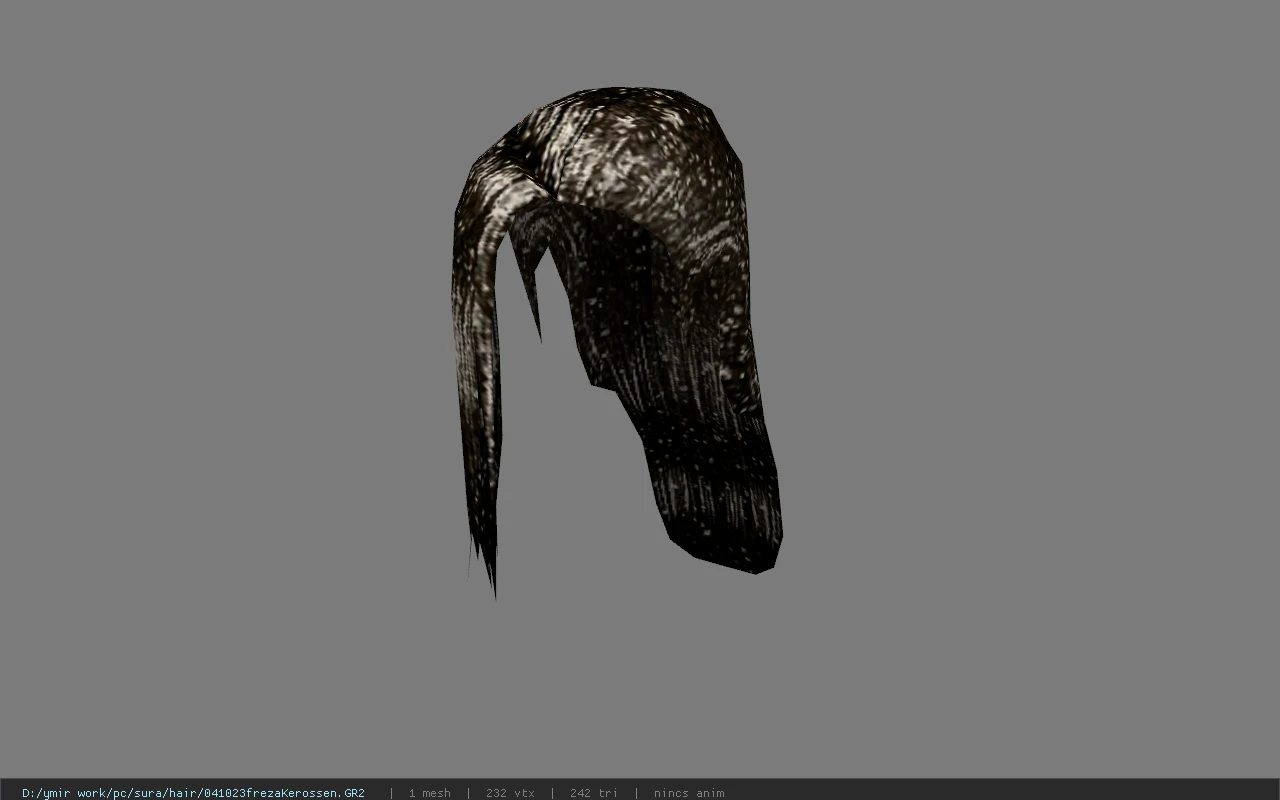Click the '232 vtx' vertex count
The height and width of the screenshot is (800, 1280).
click(510, 793)
